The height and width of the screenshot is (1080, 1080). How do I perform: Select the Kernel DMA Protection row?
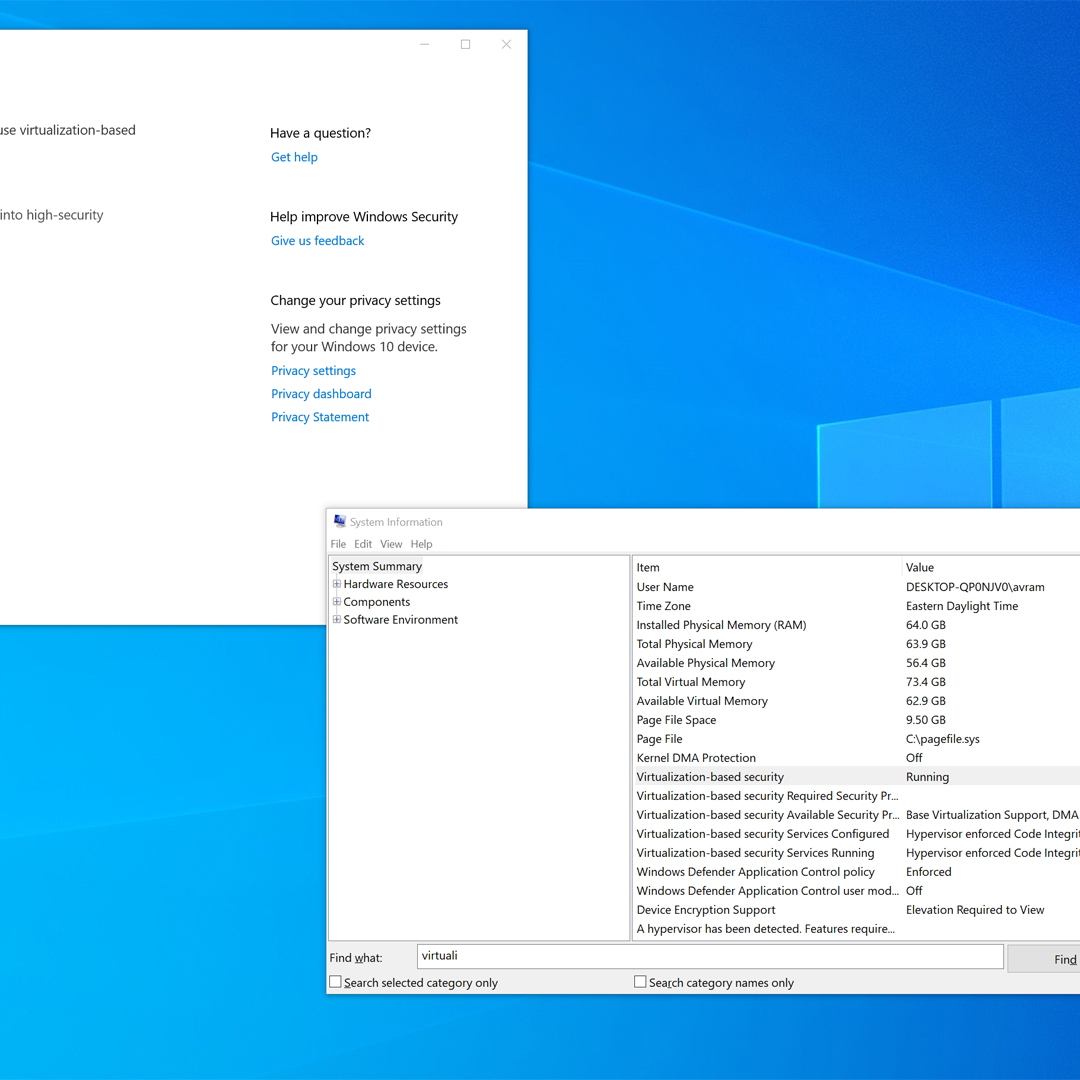coord(856,758)
